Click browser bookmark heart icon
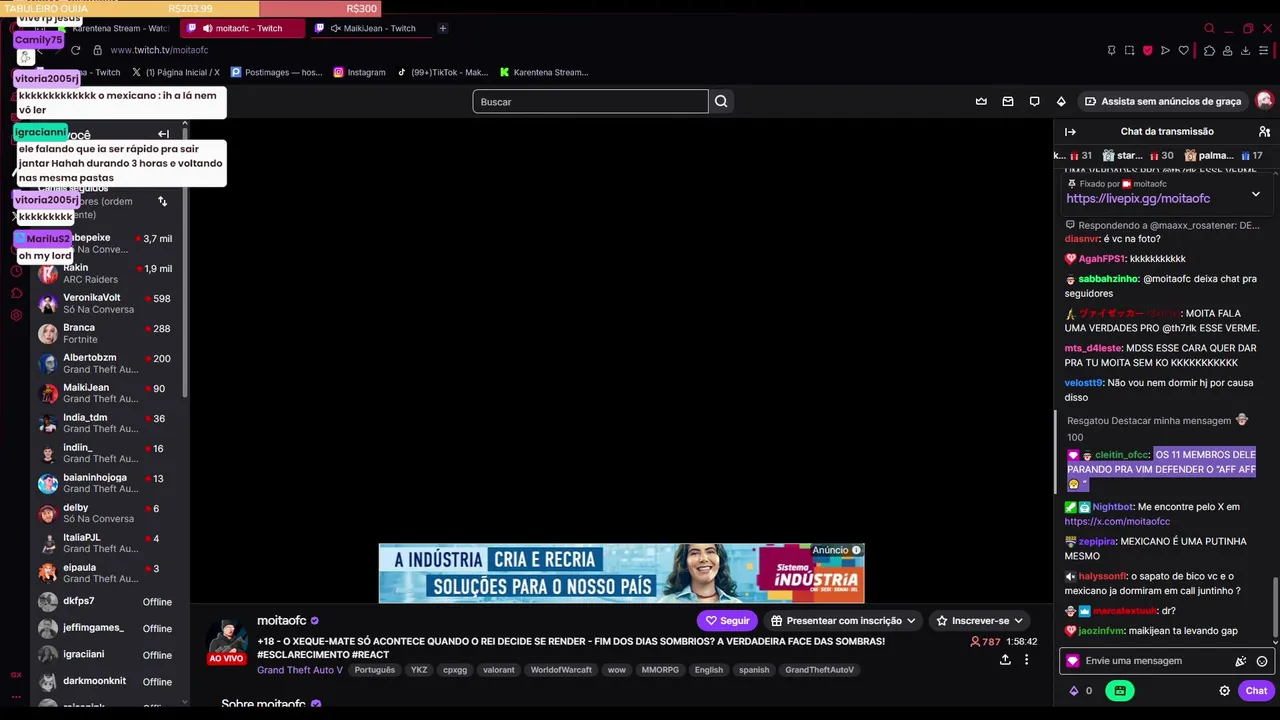The width and height of the screenshot is (1280, 720). [1183, 50]
